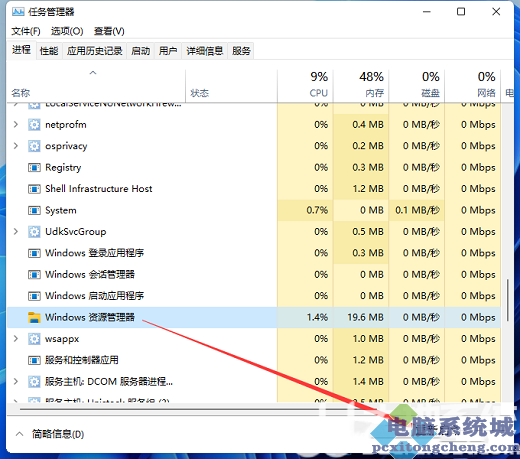Click the 19.6 MB memory value

coord(365,317)
